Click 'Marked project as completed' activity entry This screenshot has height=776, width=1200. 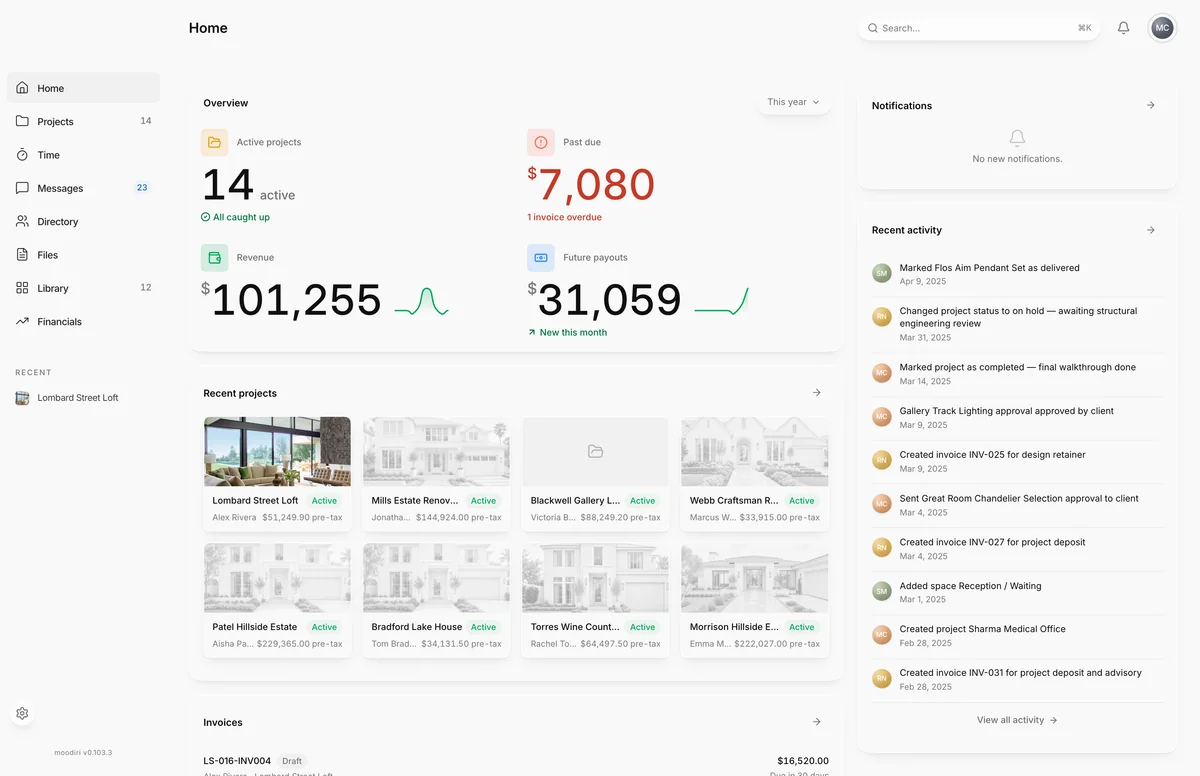pos(1017,367)
